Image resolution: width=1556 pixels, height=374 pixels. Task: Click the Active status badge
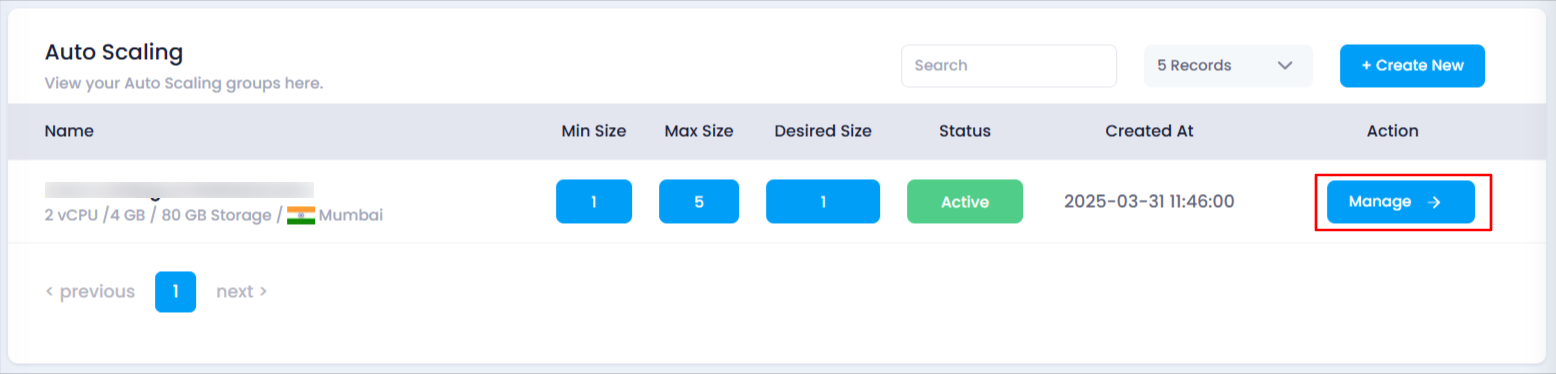tap(965, 202)
